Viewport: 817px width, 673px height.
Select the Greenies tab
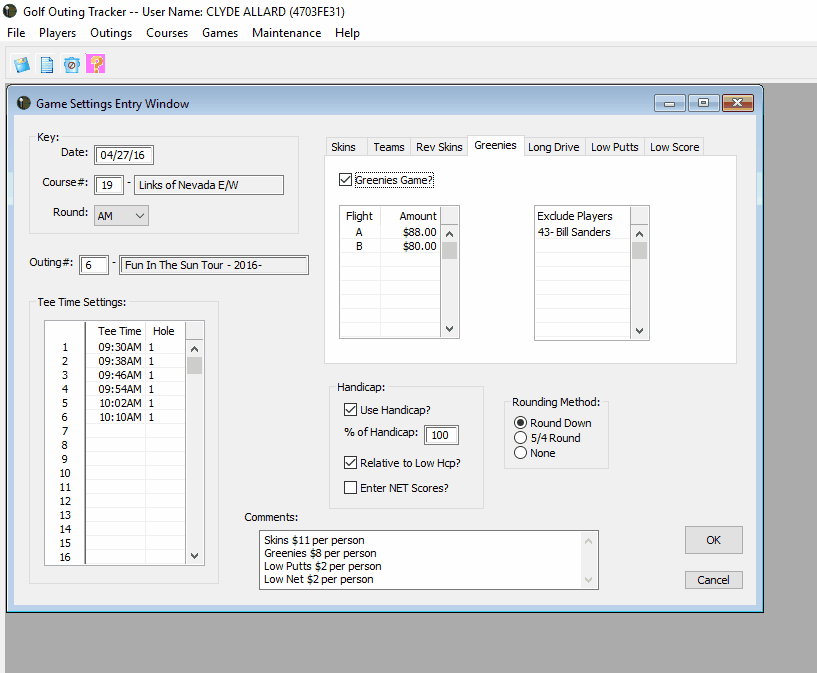click(x=495, y=145)
